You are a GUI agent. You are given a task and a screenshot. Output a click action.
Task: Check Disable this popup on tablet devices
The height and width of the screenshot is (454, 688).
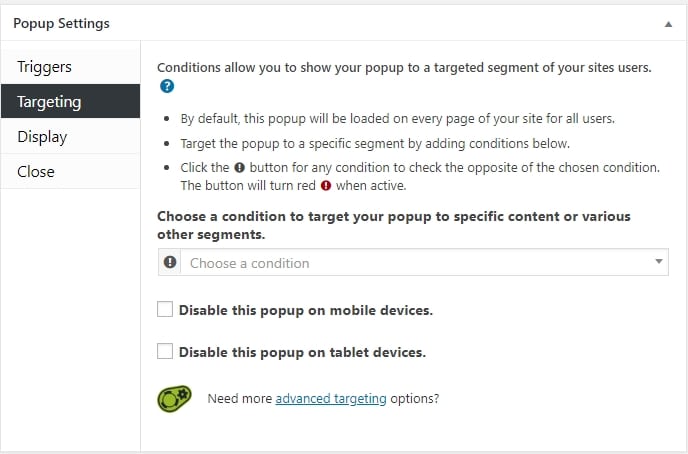point(165,351)
